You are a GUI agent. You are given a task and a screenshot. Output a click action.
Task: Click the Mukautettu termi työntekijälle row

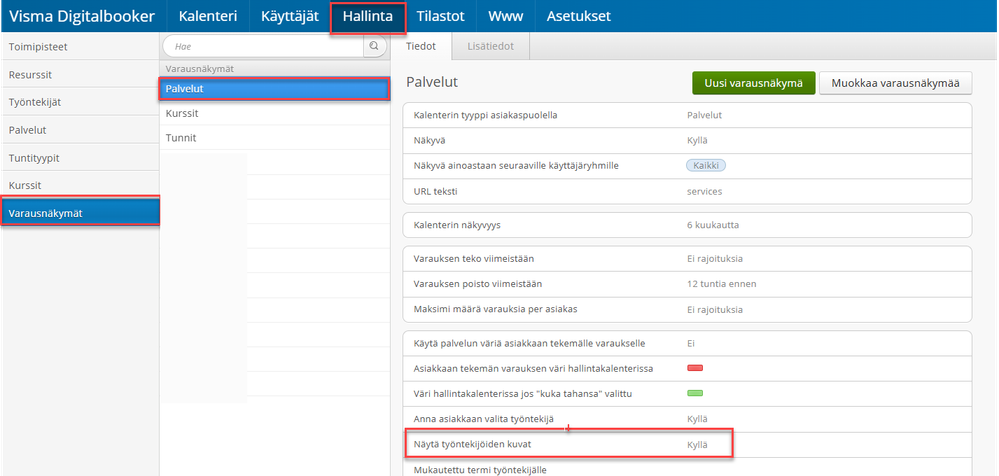pyautogui.click(x=687, y=468)
